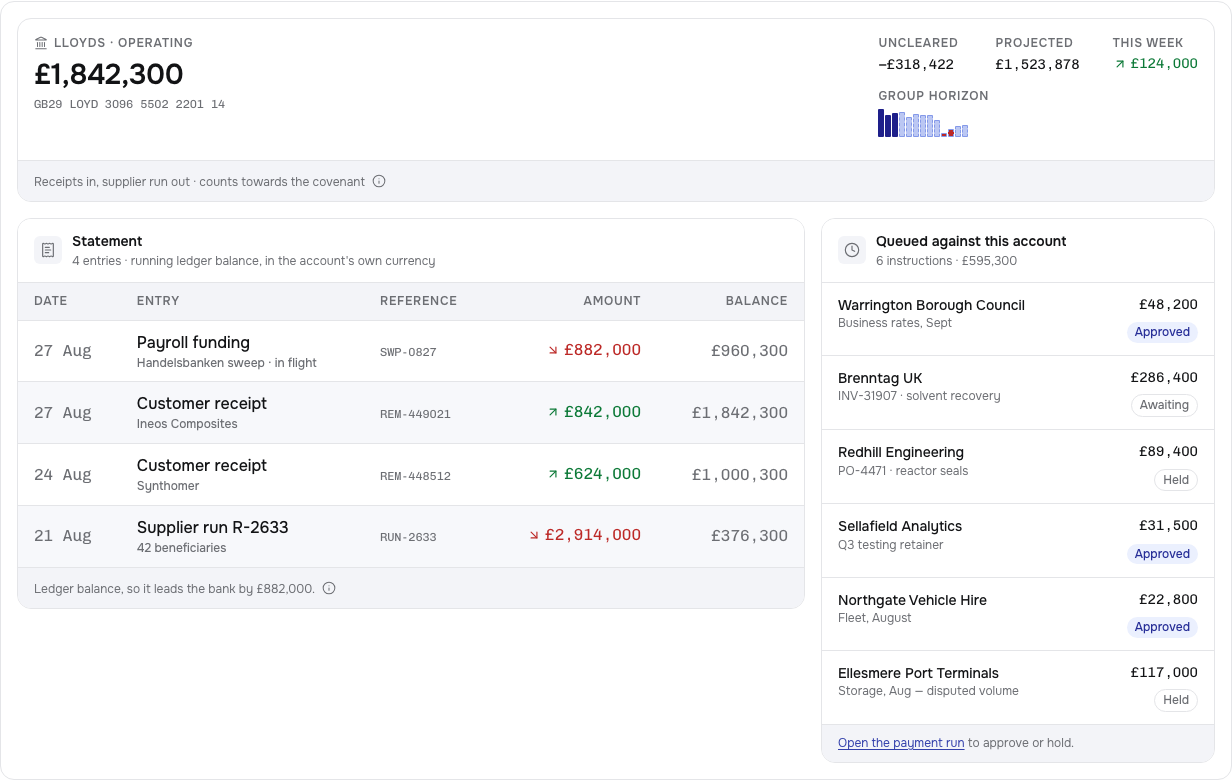Click the AMOUNT column header
The height and width of the screenshot is (780, 1232).
(612, 301)
